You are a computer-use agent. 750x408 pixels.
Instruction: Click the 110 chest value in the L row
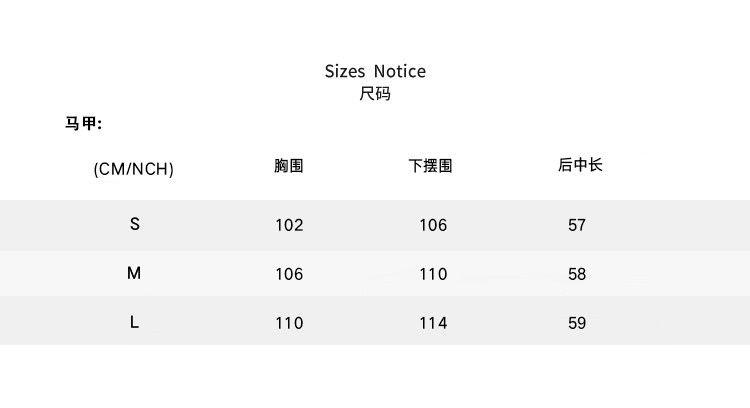coord(289,323)
